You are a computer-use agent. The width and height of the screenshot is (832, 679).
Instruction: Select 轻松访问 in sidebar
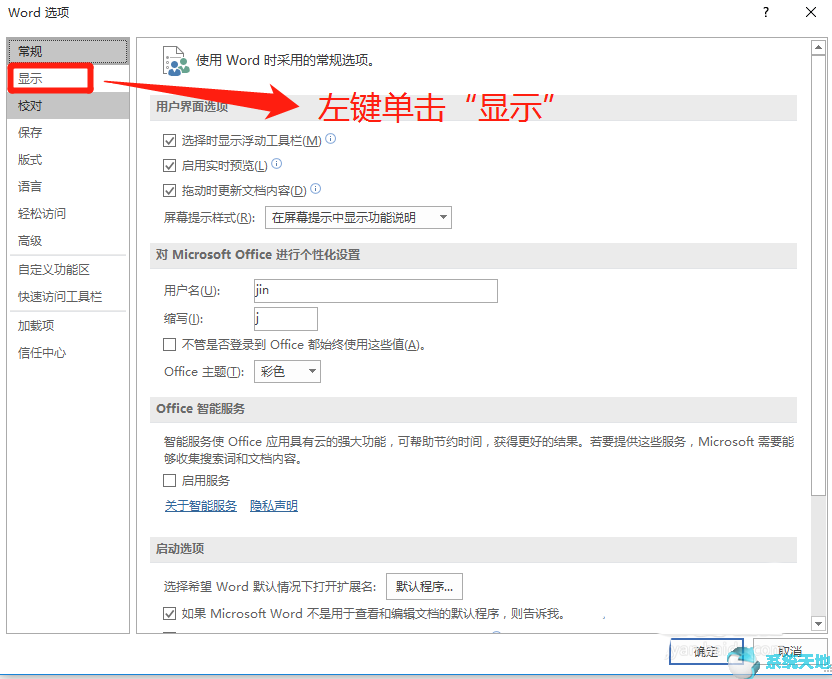pos(68,214)
